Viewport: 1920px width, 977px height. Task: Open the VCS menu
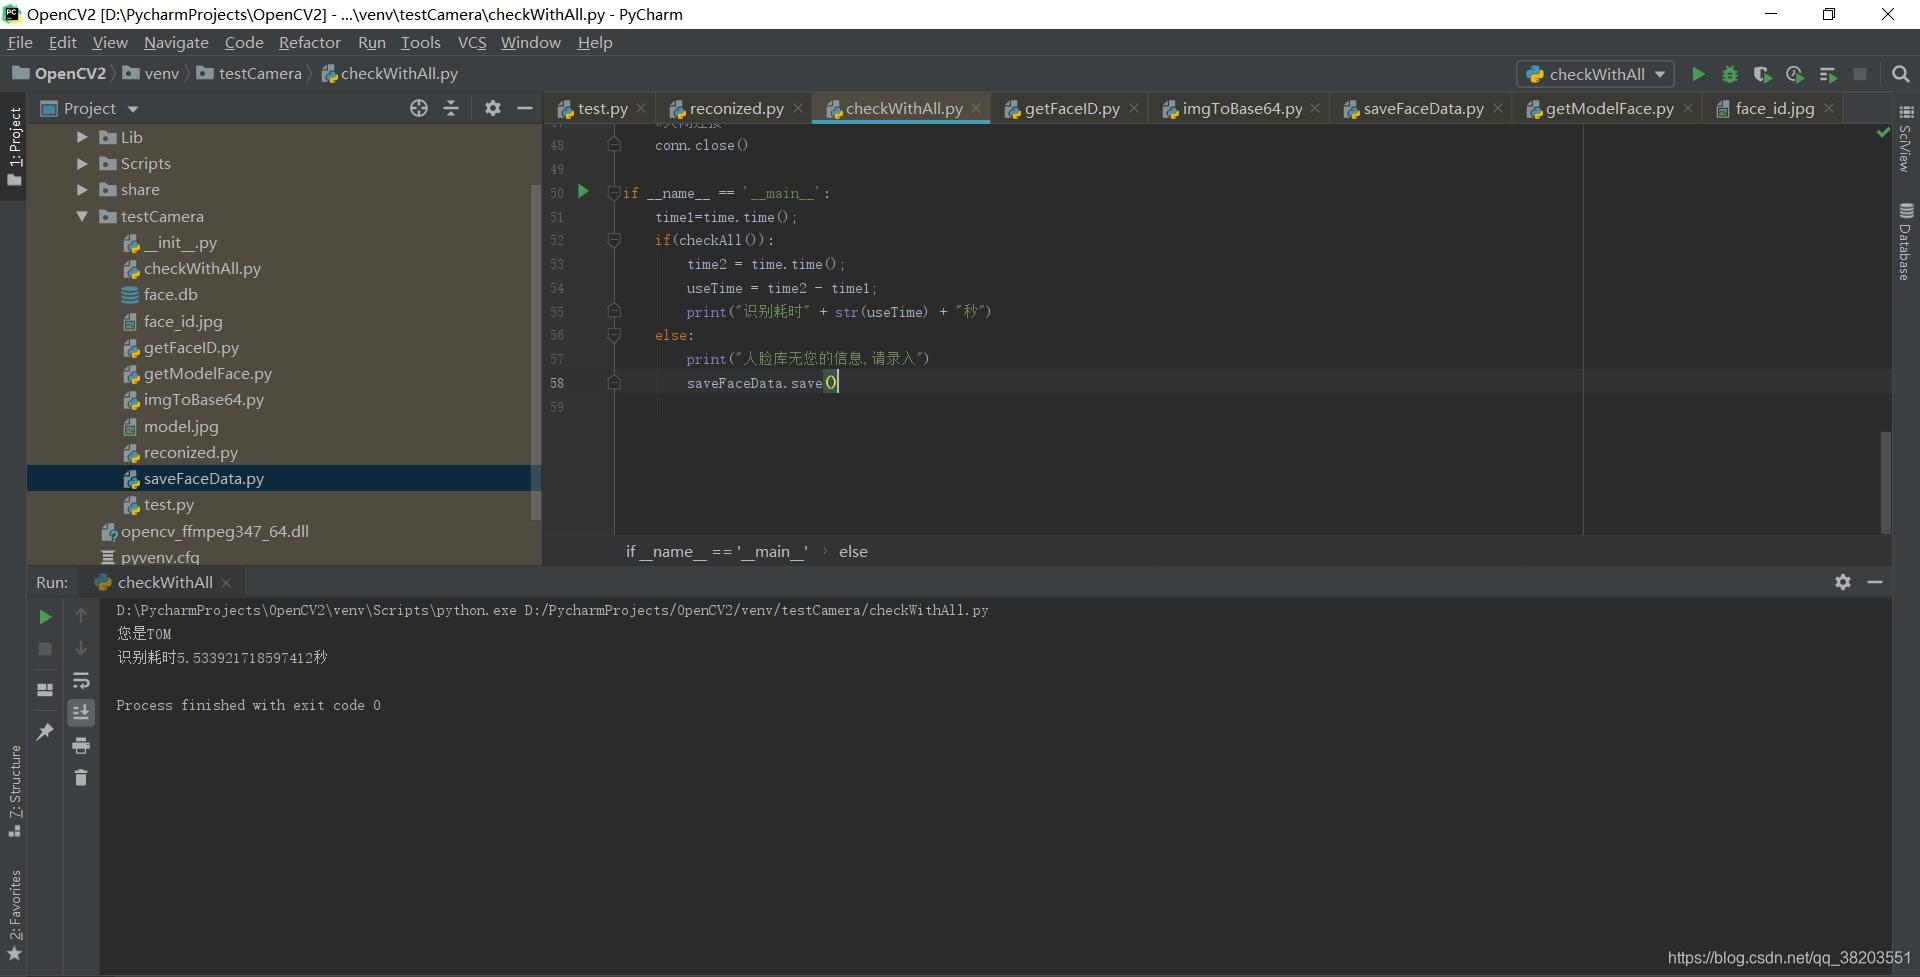pyautogui.click(x=471, y=42)
